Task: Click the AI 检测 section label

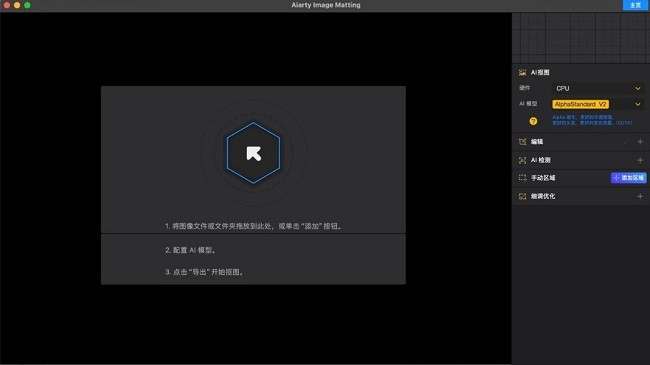Action: [541, 160]
